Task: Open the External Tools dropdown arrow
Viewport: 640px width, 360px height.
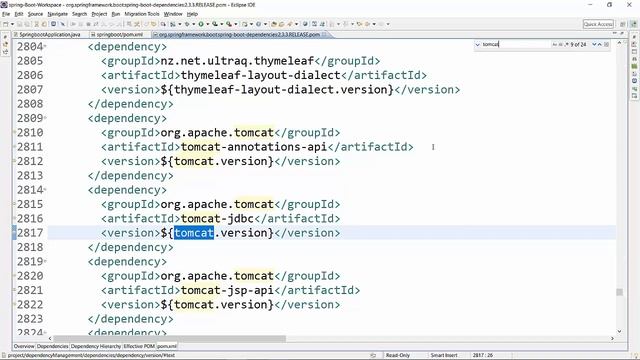Action: coord(235,24)
